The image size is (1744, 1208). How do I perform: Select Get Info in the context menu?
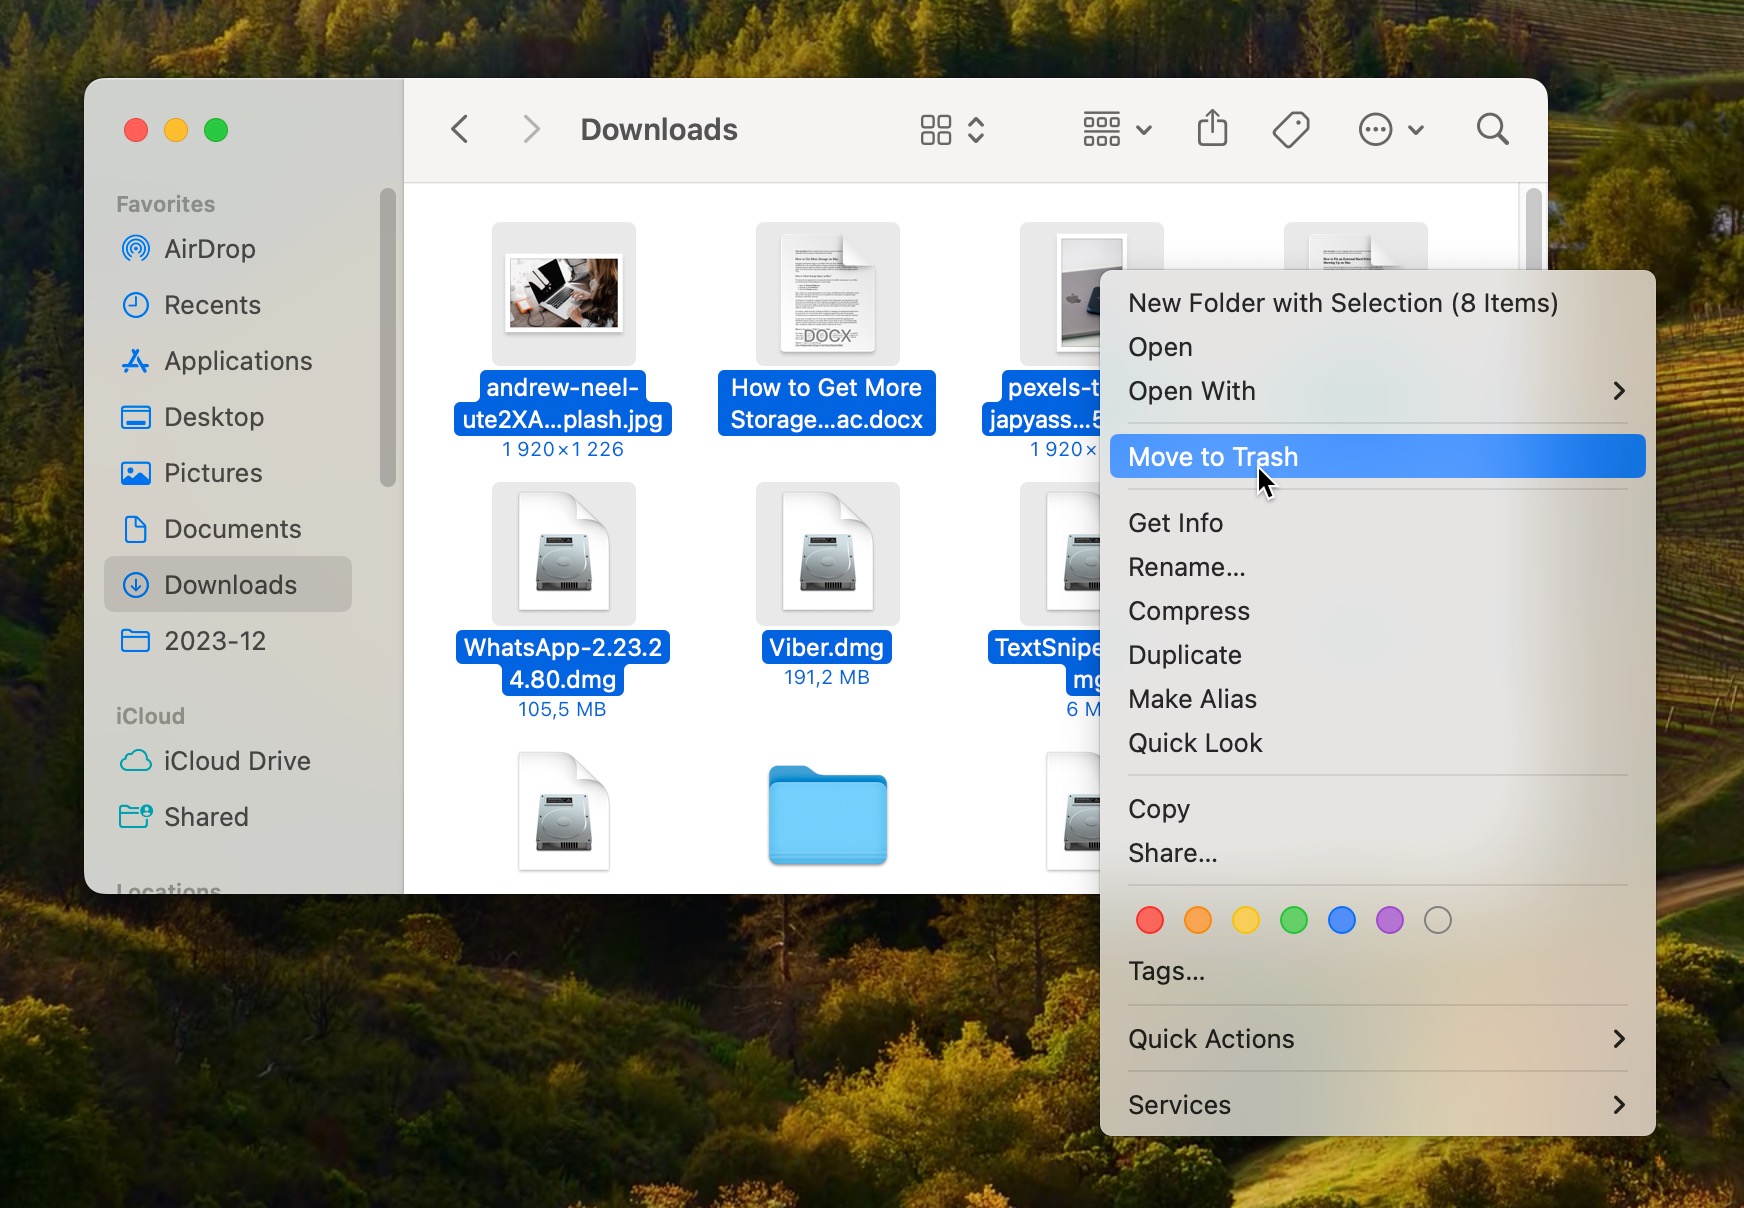pos(1175,522)
